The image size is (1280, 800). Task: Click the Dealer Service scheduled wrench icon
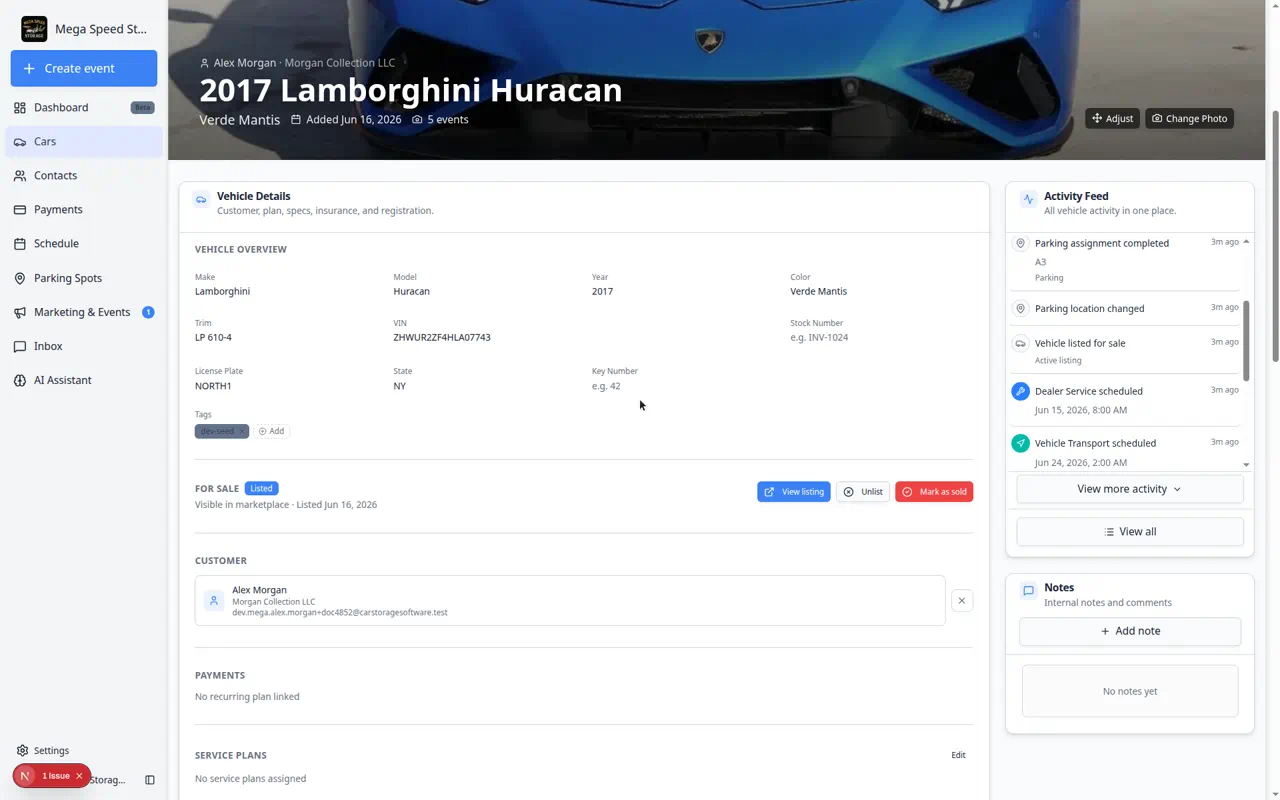coord(1020,391)
